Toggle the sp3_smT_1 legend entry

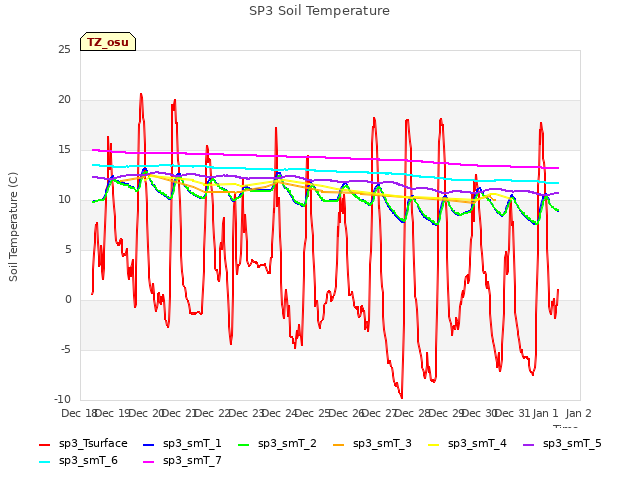click(x=182, y=443)
